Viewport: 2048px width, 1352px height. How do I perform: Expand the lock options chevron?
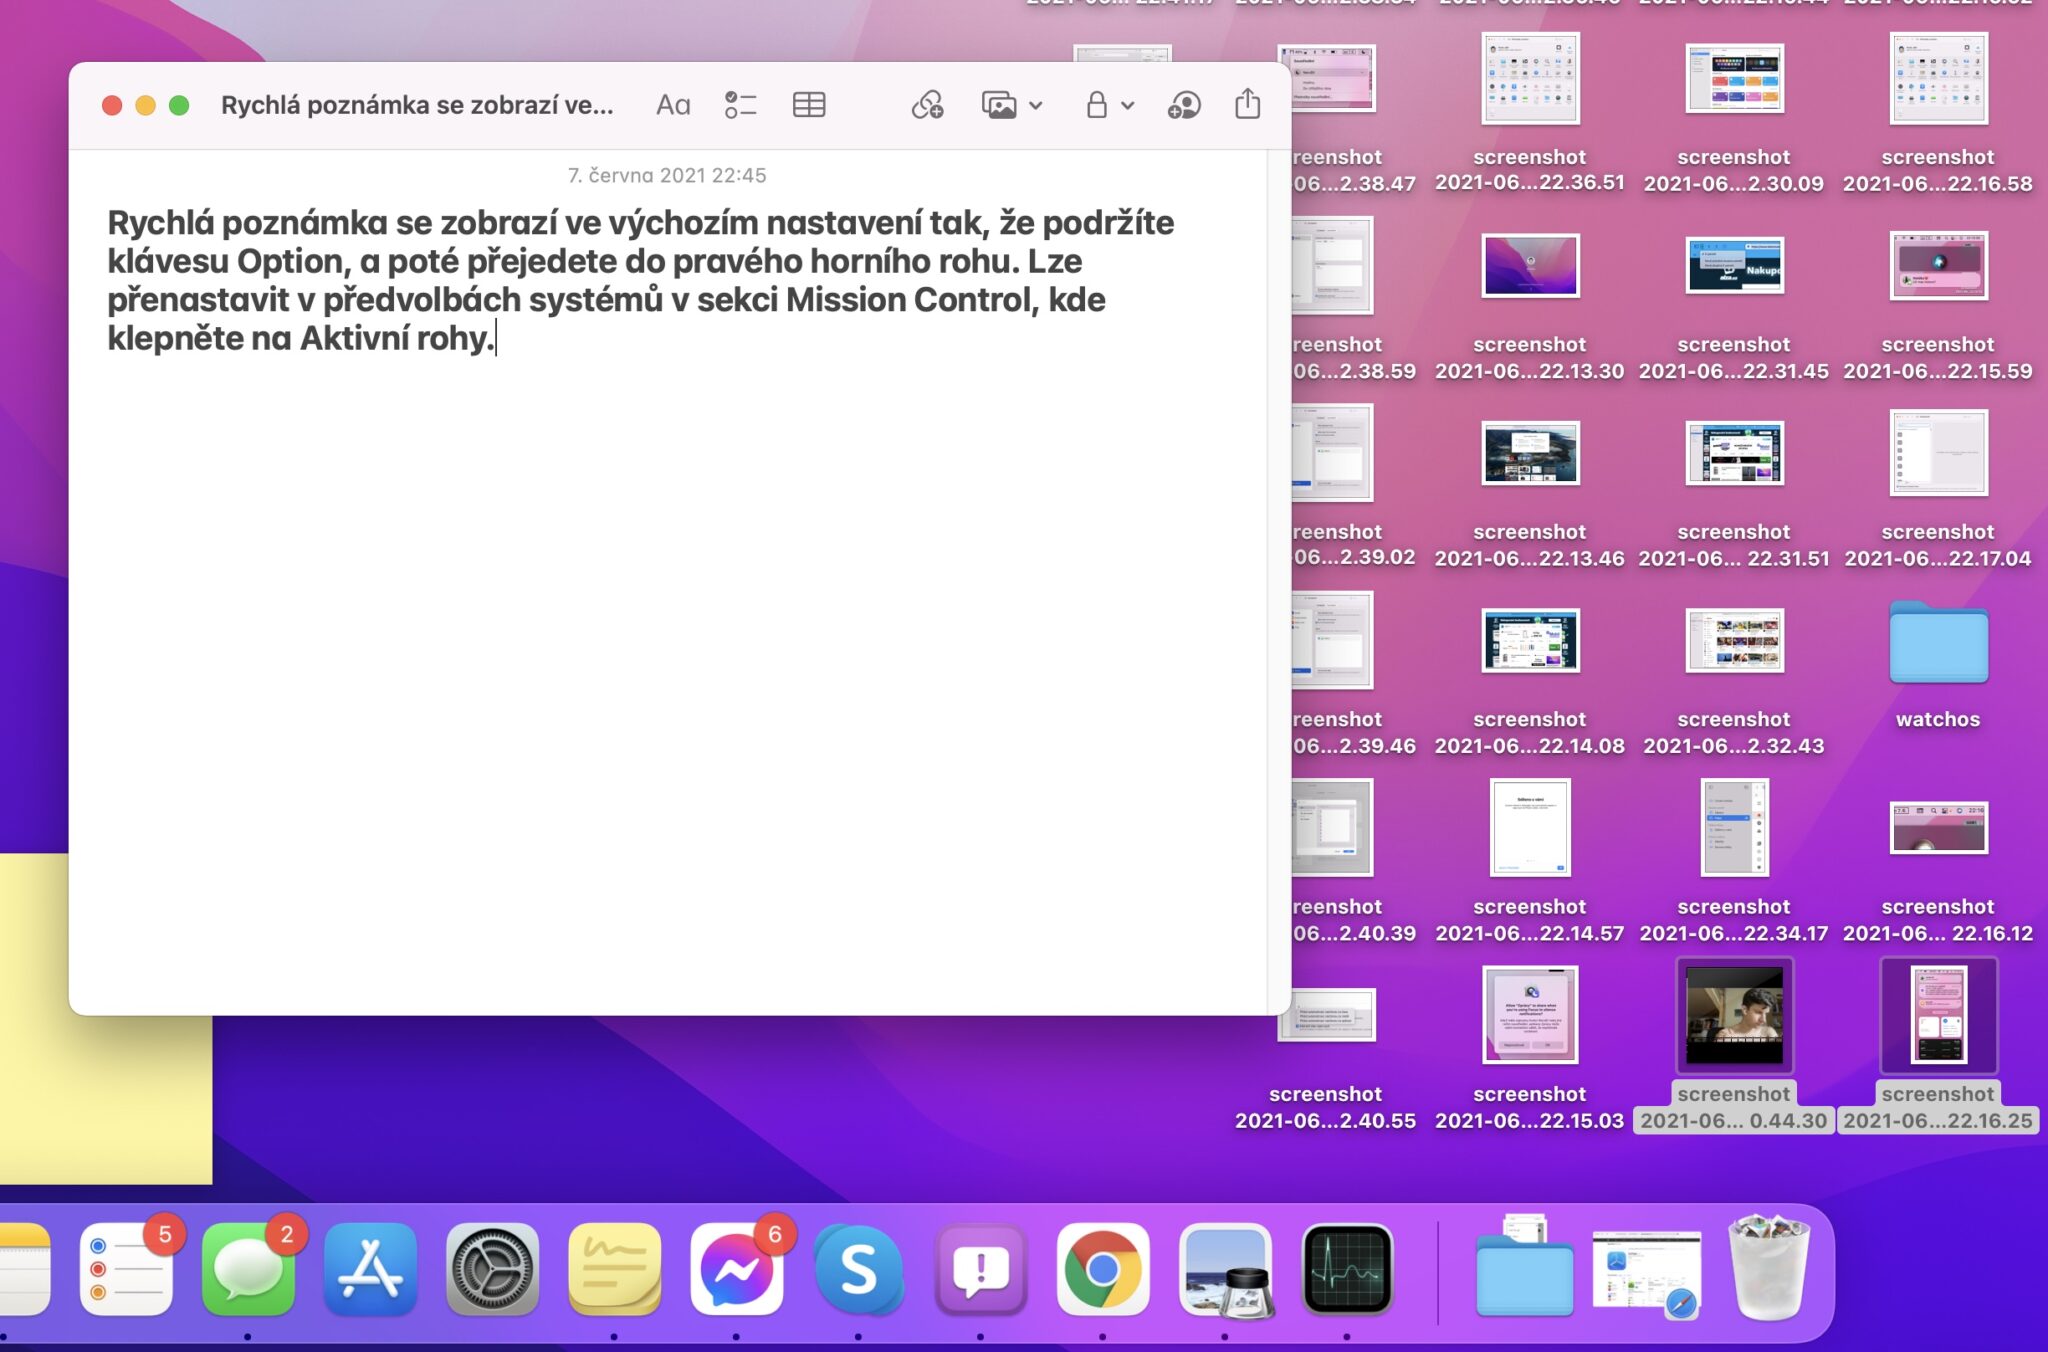1126,106
